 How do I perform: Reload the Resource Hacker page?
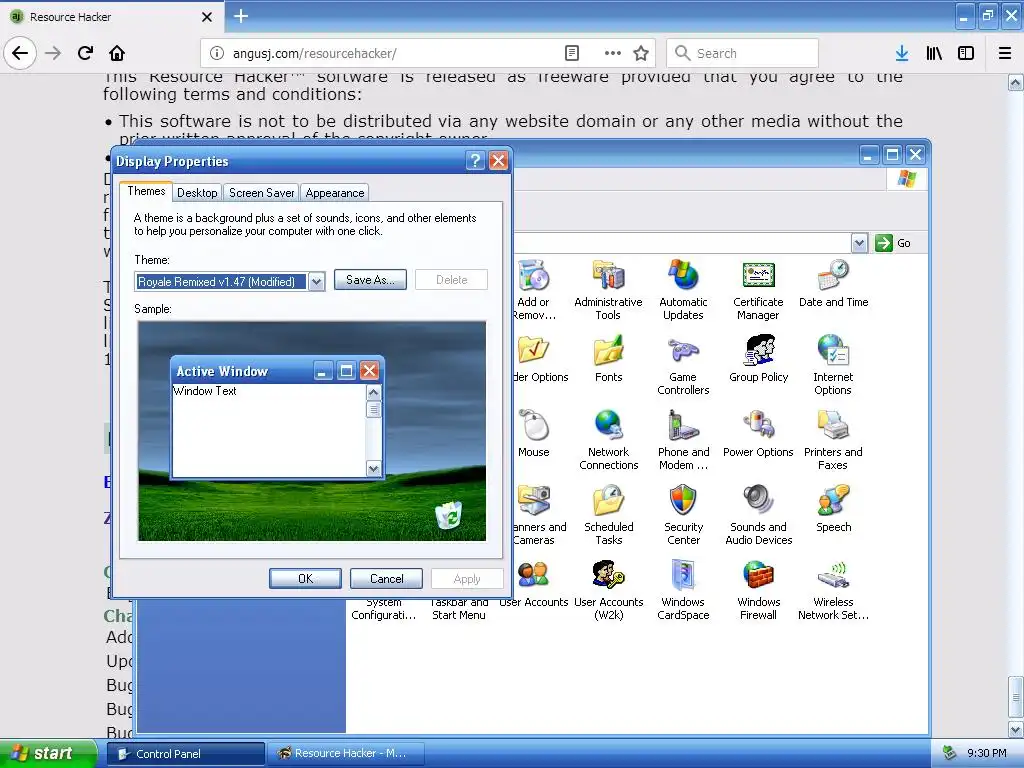[x=85, y=53]
